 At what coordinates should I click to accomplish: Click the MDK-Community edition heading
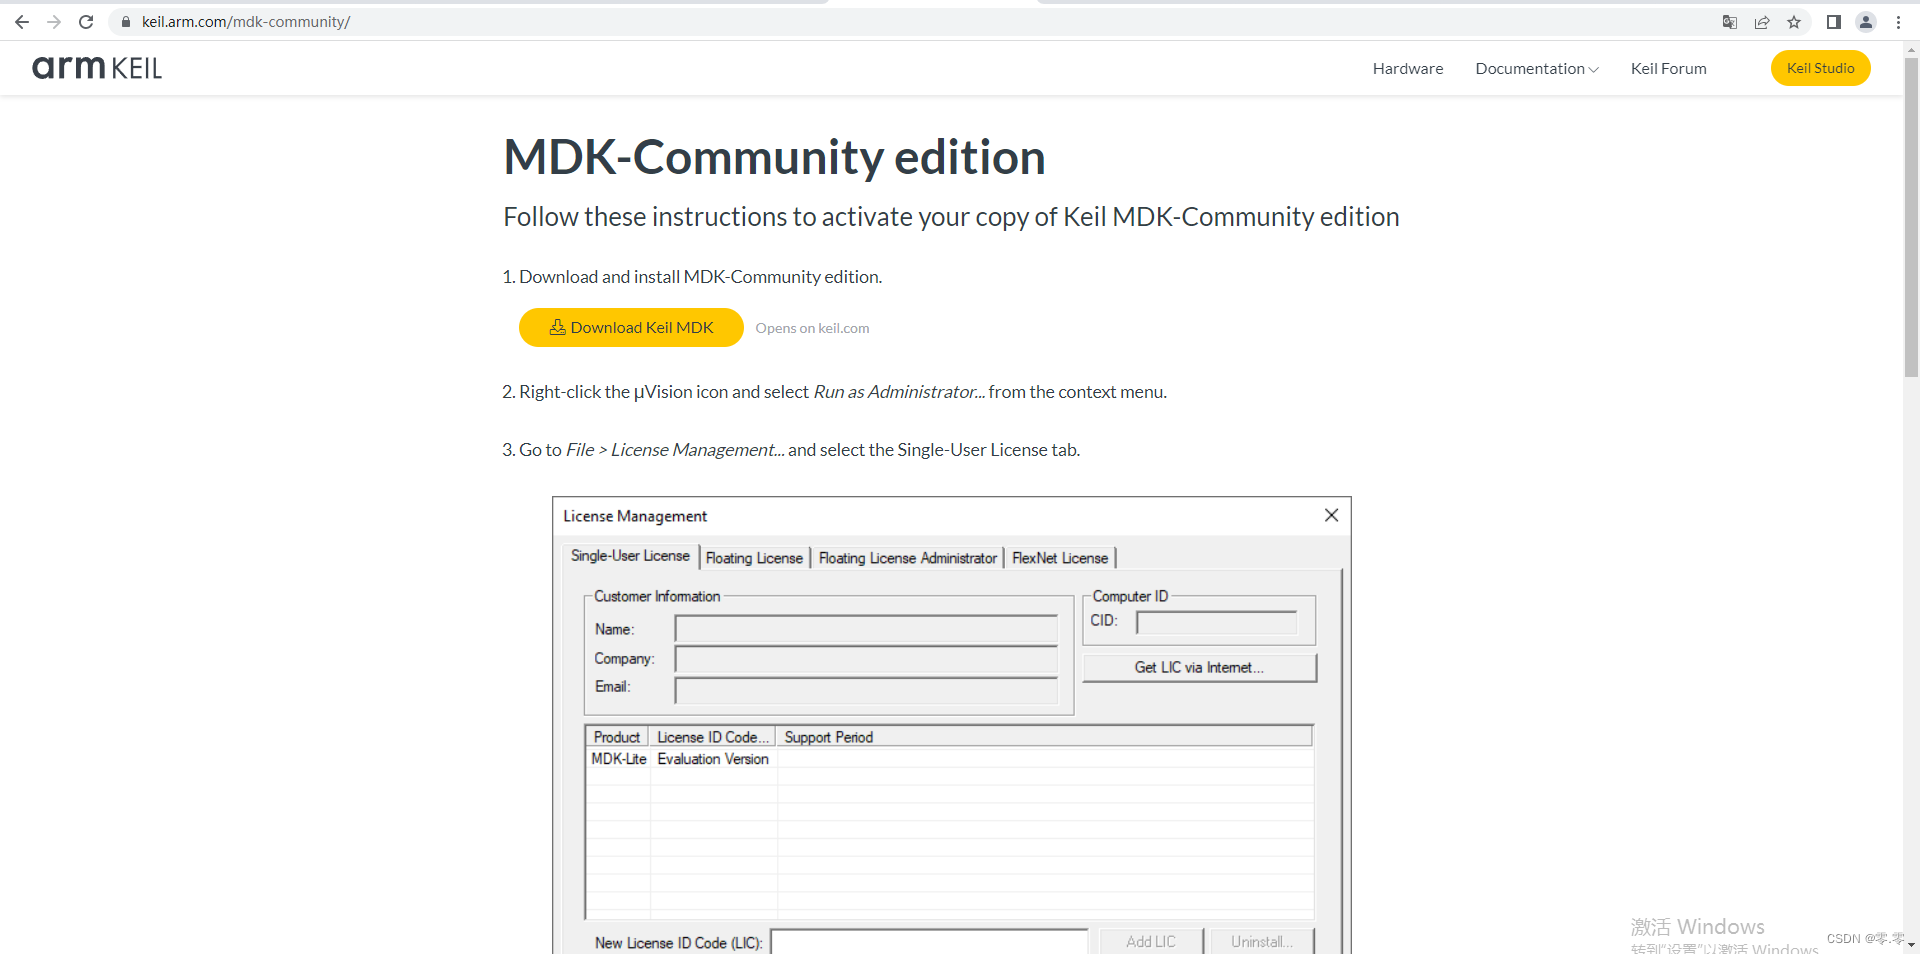point(774,157)
